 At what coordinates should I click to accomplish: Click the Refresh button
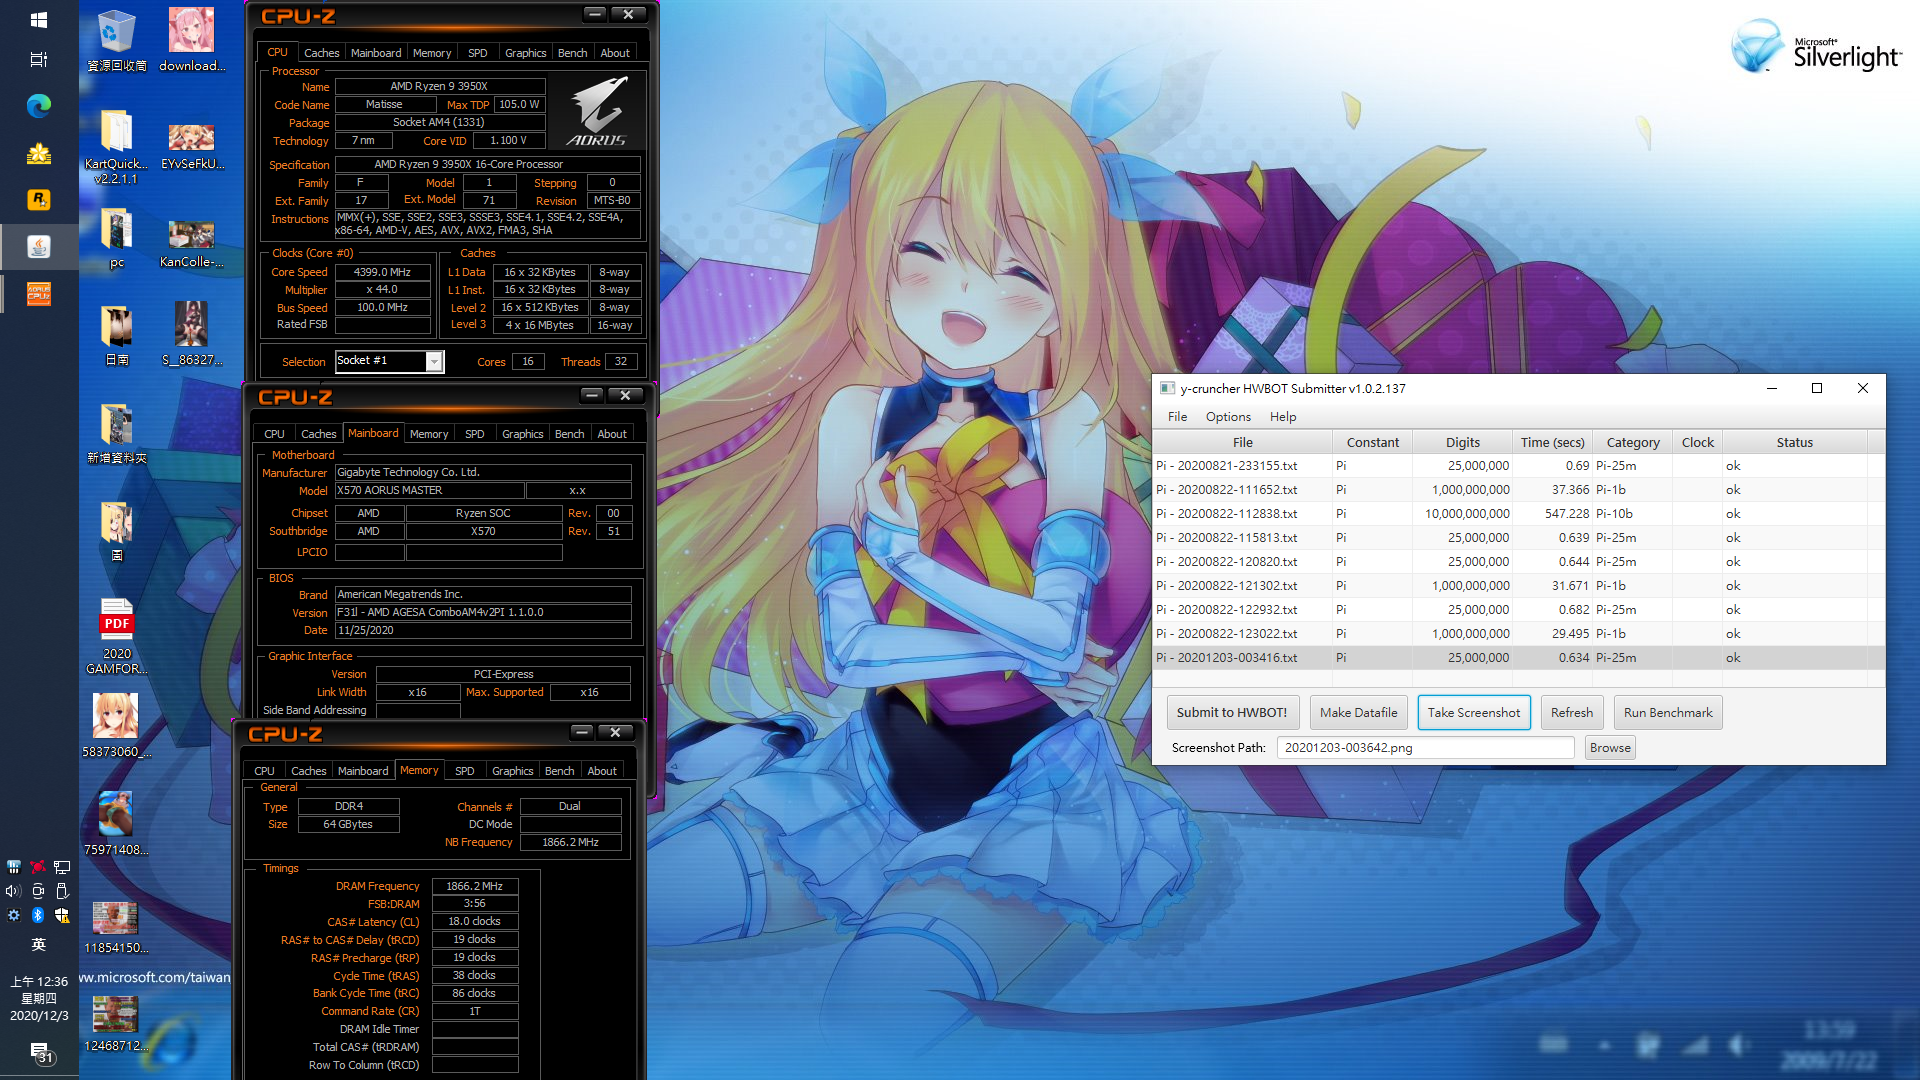point(1572,713)
